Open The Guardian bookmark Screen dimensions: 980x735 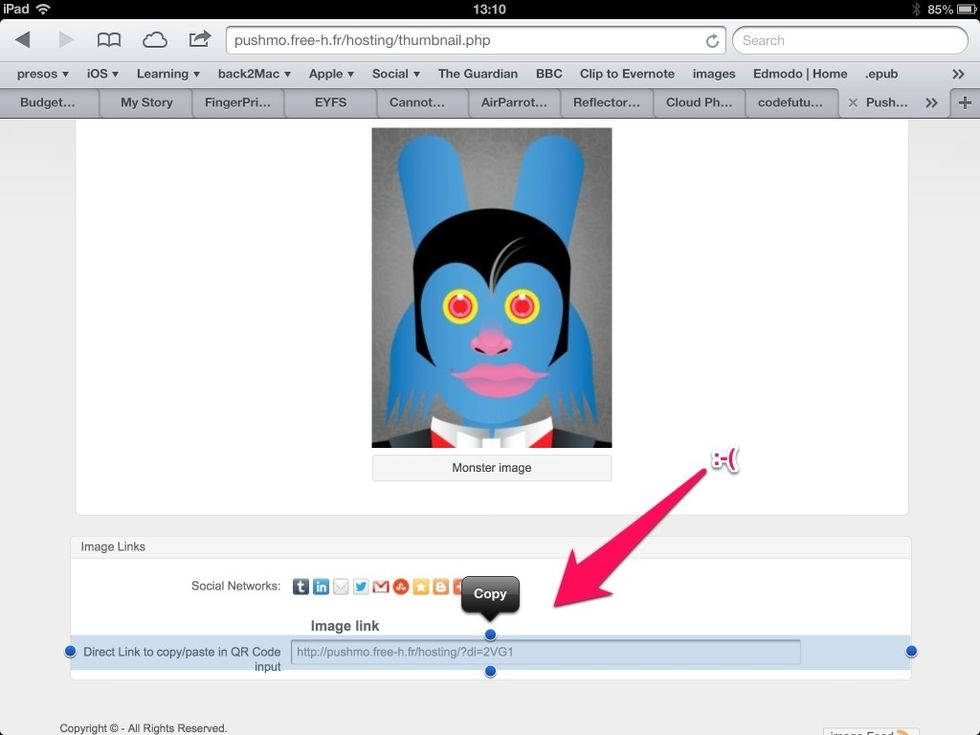pyautogui.click(x=478, y=74)
